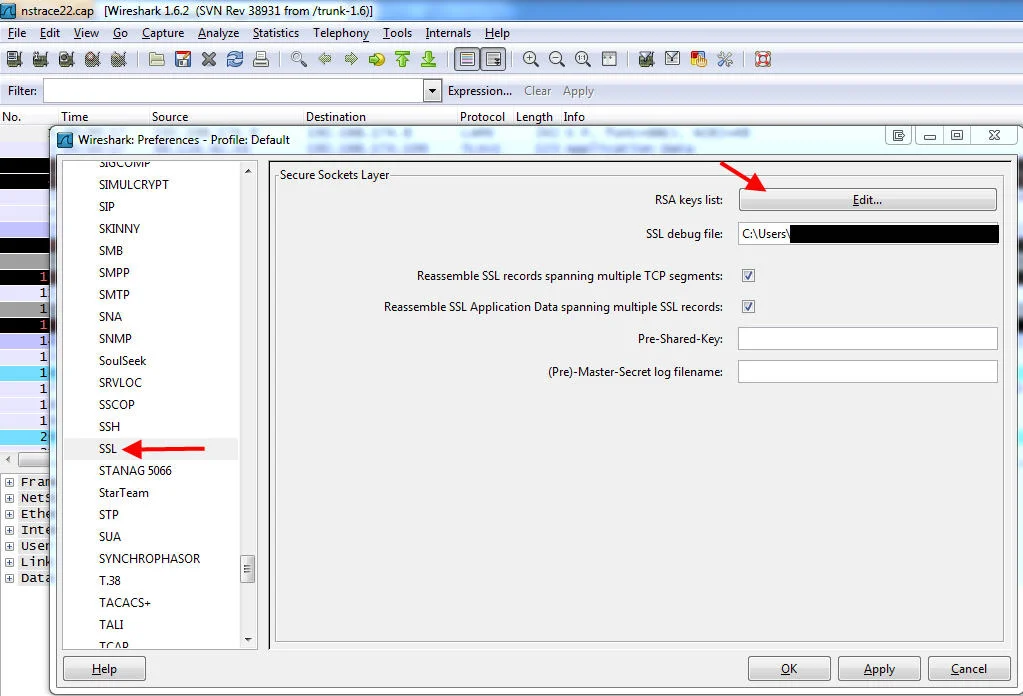The image size is (1023, 696).
Task: Select SSH in protocol list
Action: pyautogui.click(x=109, y=427)
